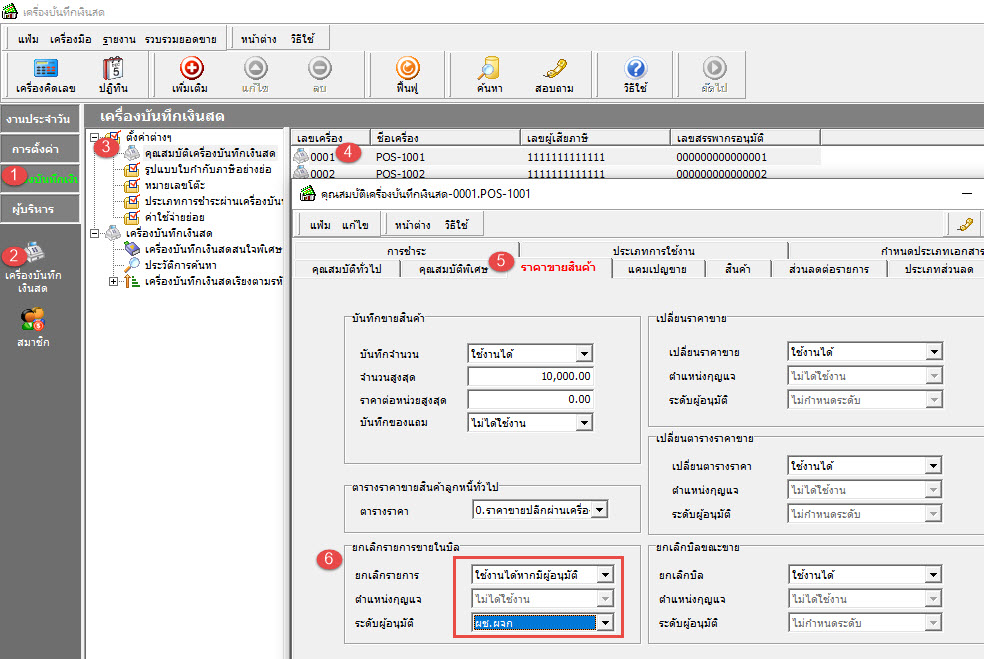
Task: Expand the เครื่องบันทึกเงินสดเรียงตาม tree node
Action: coord(113,282)
